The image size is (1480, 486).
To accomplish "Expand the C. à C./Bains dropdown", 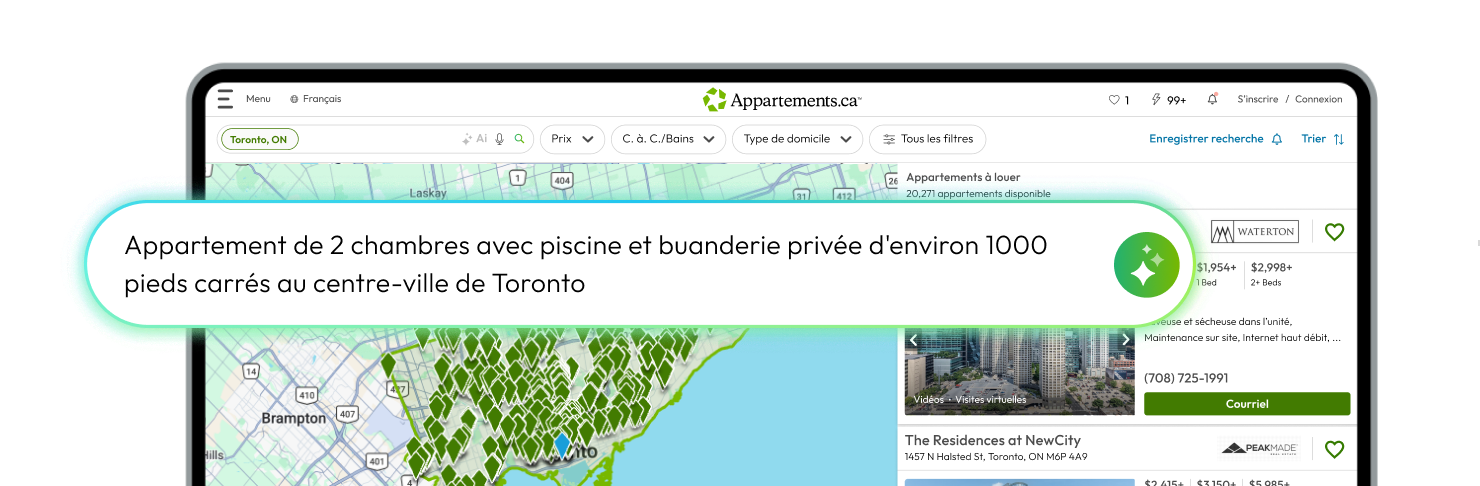I will click(x=668, y=139).
